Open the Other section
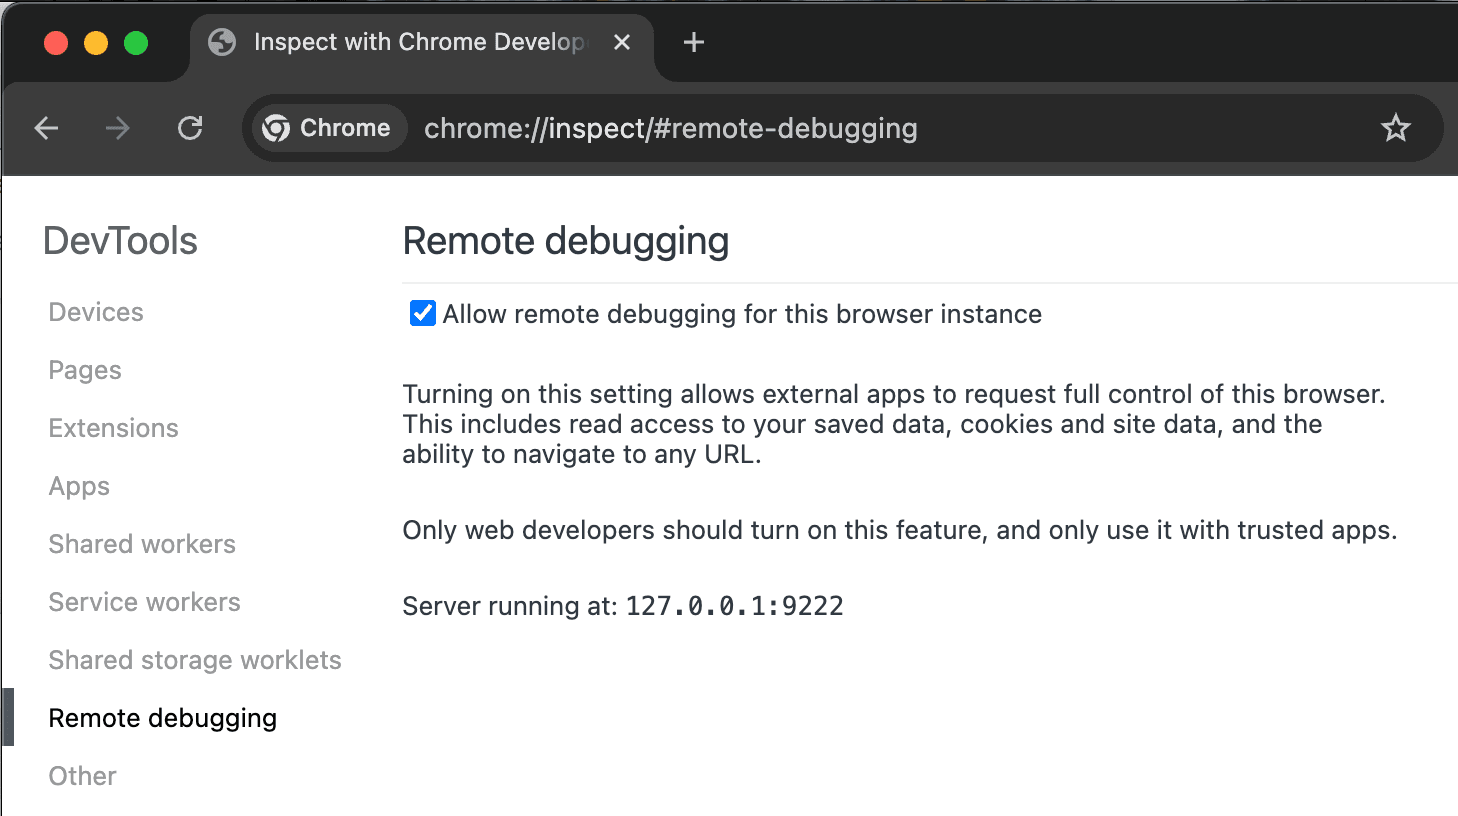This screenshot has width=1458, height=816. (x=82, y=775)
